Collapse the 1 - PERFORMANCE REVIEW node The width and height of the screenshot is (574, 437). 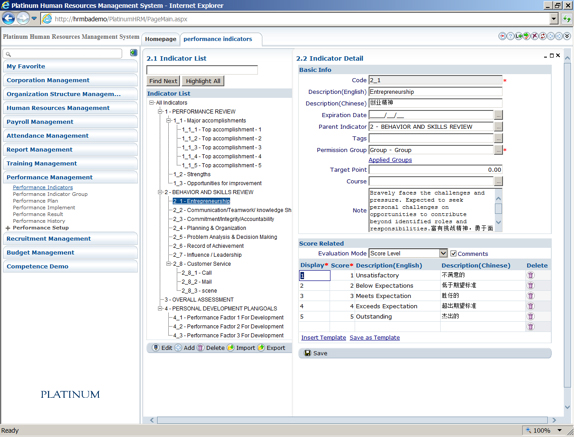tap(160, 112)
